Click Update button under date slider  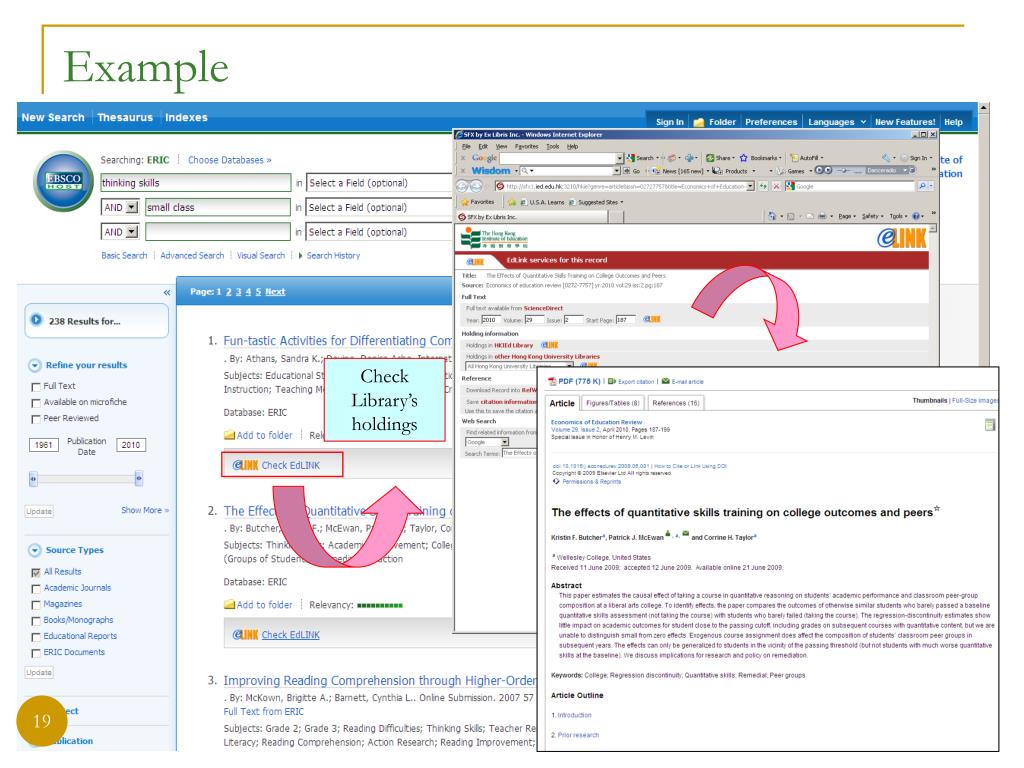[x=39, y=511]
